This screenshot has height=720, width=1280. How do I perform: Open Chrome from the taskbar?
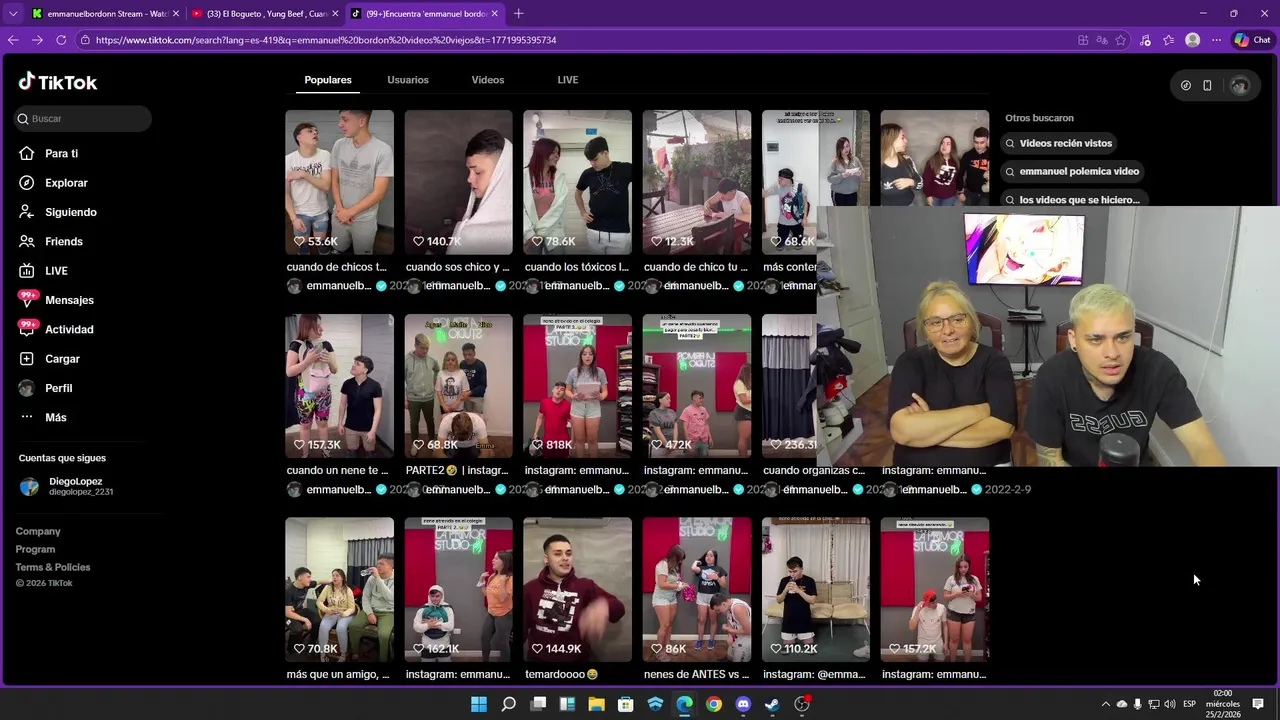tap(714, 704)
